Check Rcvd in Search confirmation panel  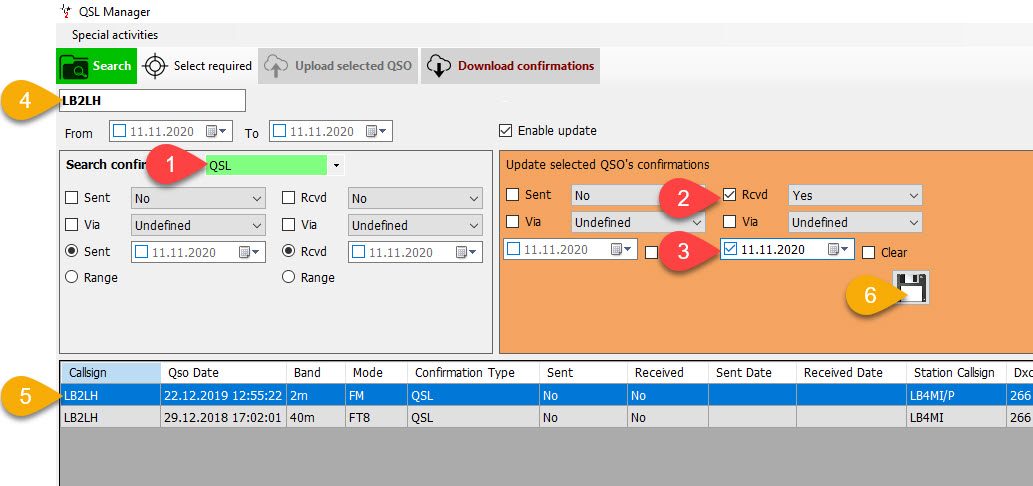point(288,197)
